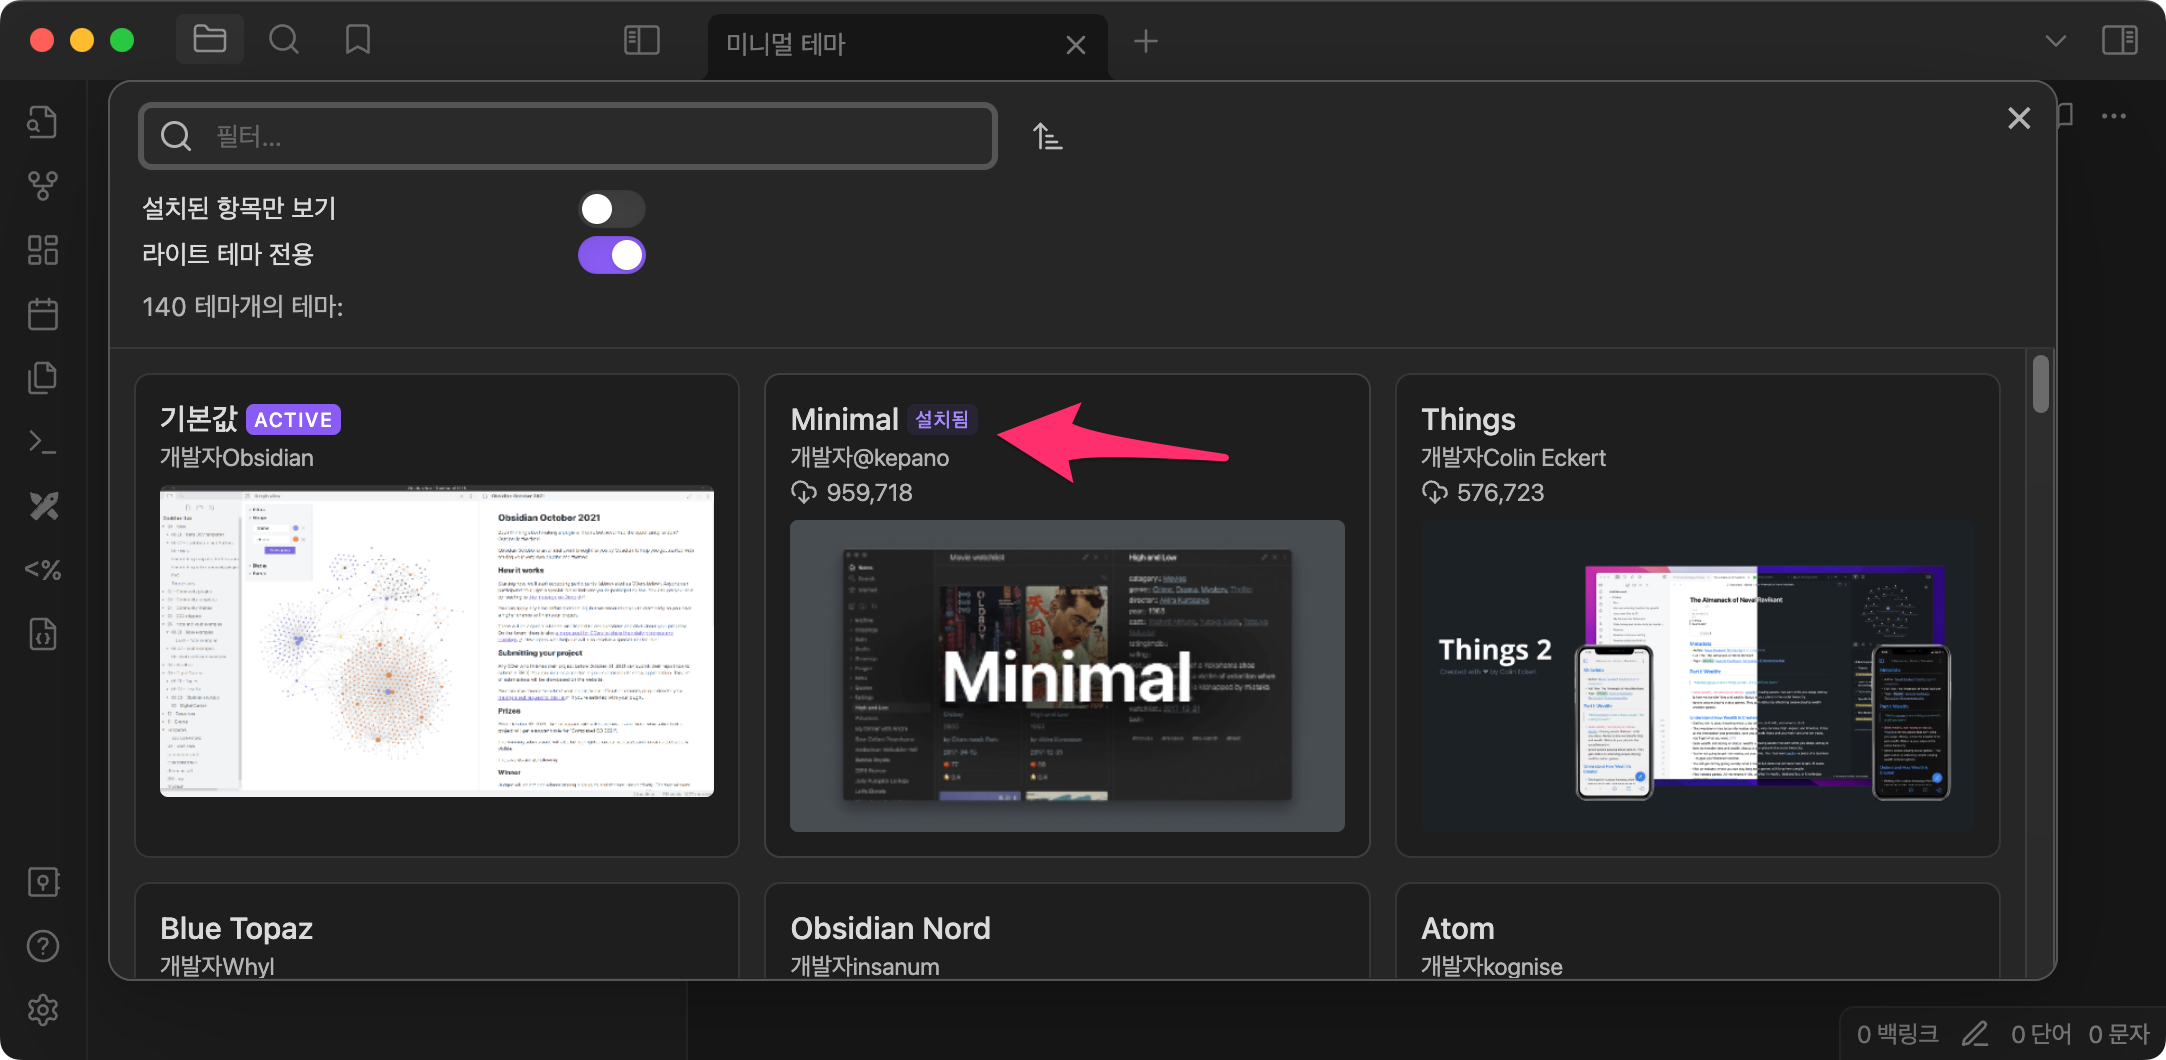
Task: Expand the tab list chevron dropdown
Action: [x=2055, y=41]
